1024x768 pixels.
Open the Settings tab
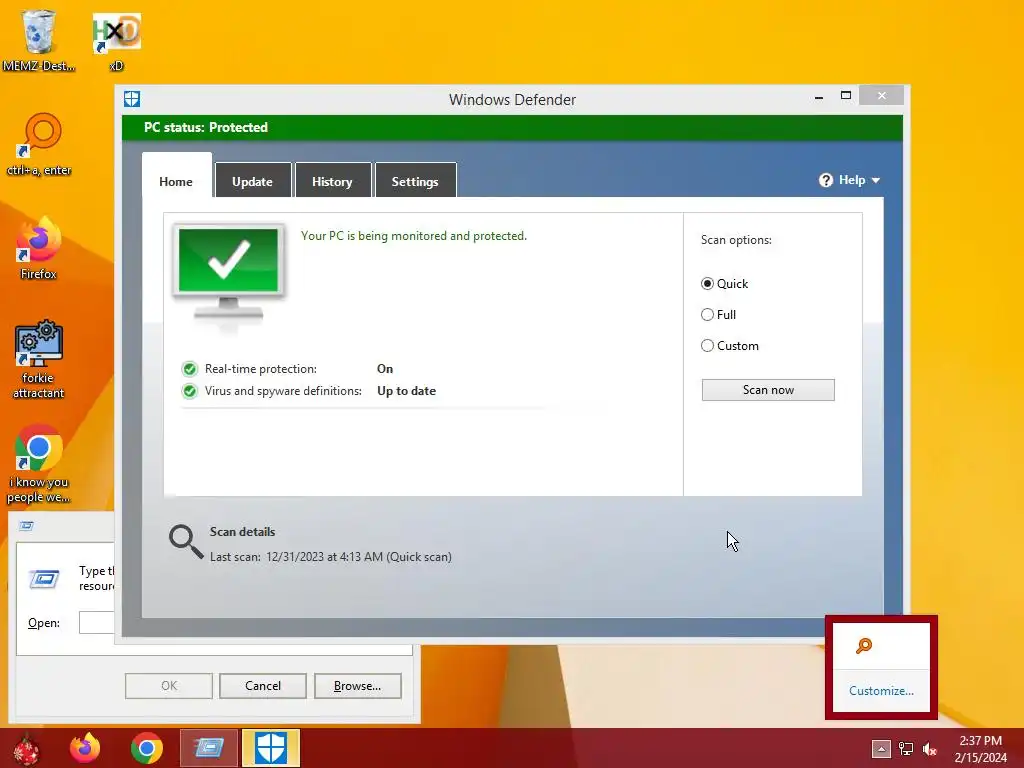click(415, 182)
